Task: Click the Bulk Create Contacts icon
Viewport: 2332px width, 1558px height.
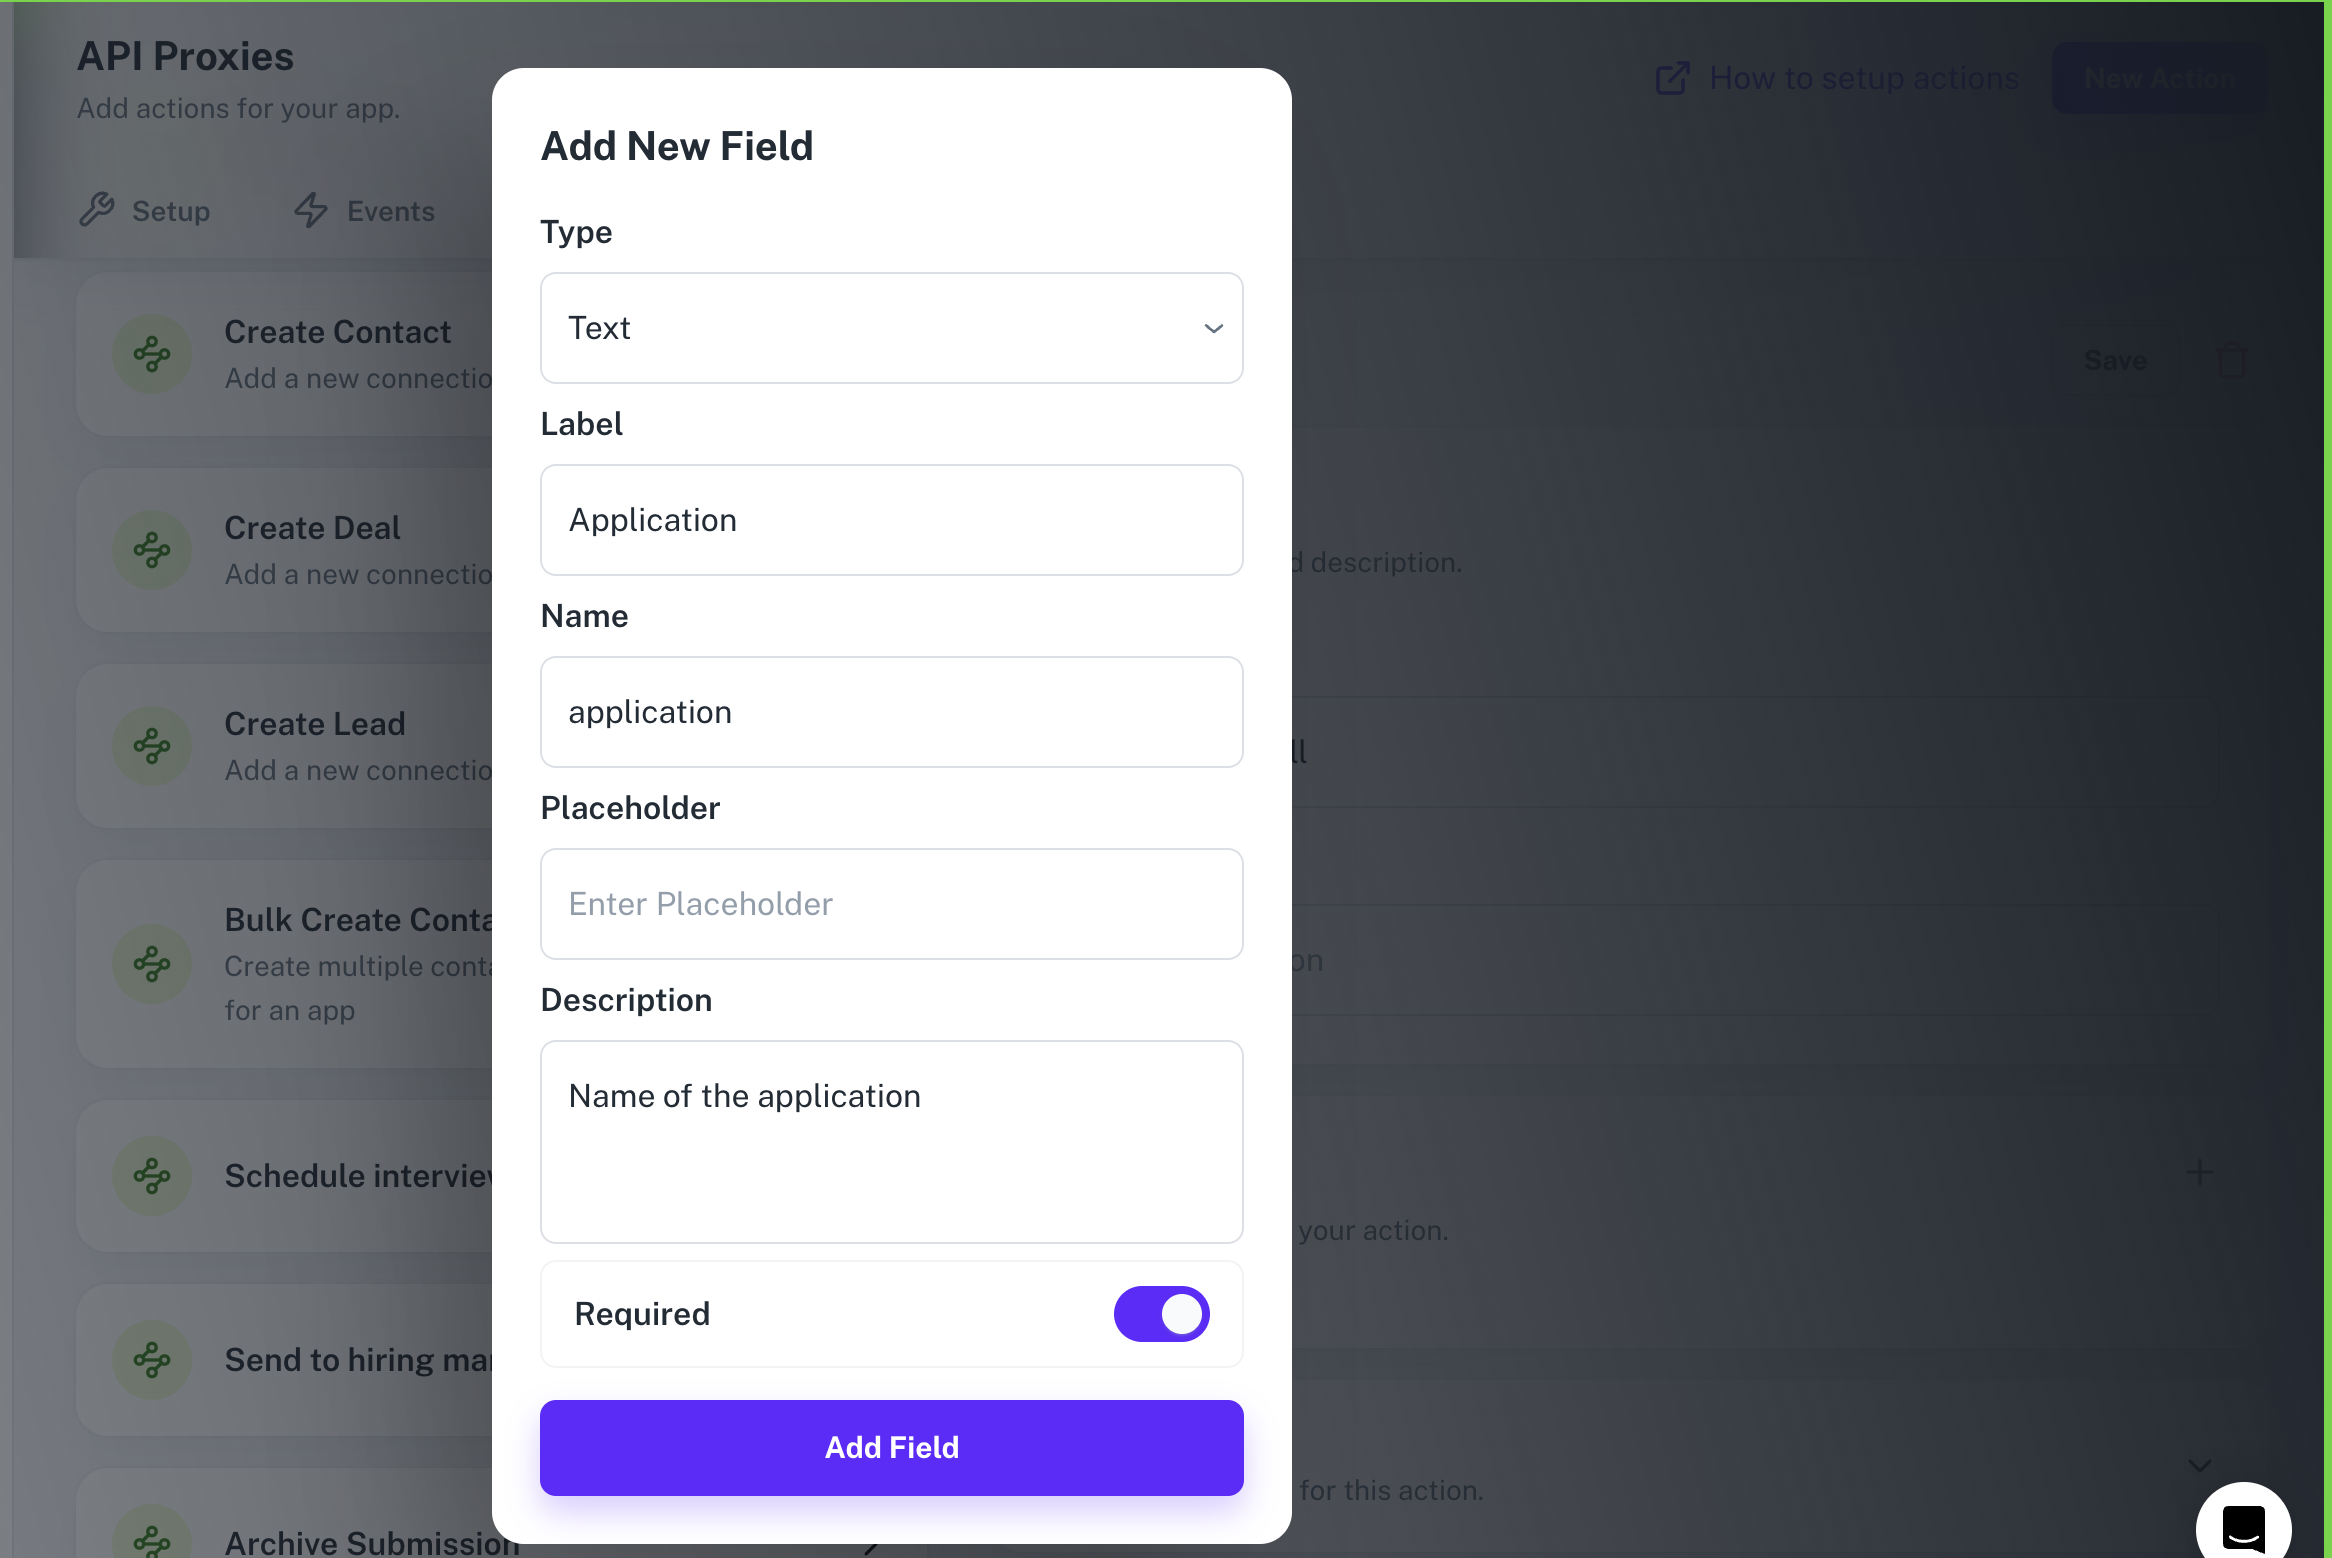Action: 152,963
